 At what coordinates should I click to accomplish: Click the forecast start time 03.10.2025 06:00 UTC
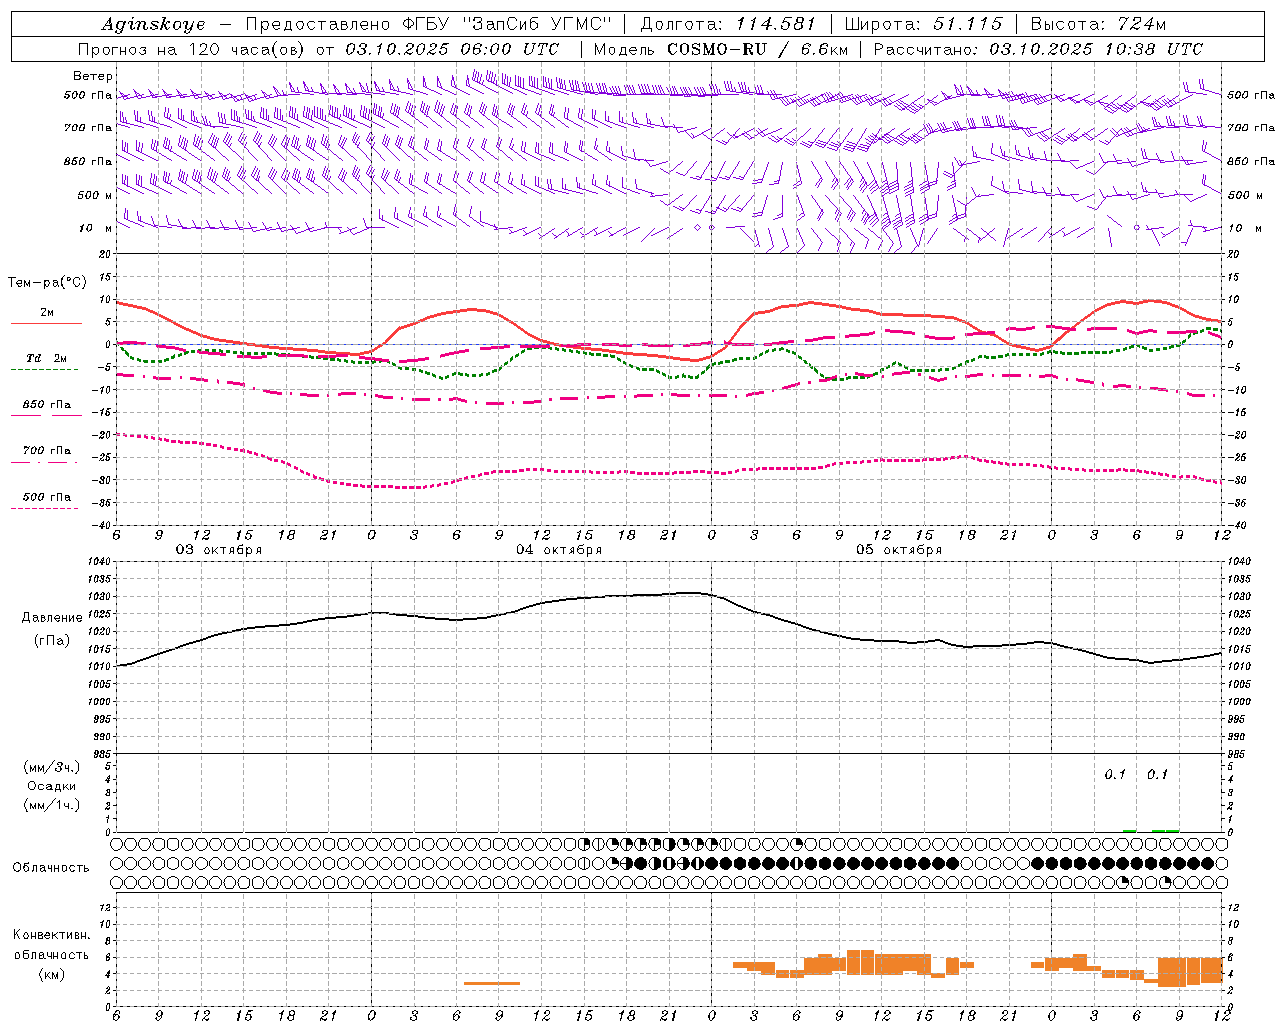tap(452, 49)
